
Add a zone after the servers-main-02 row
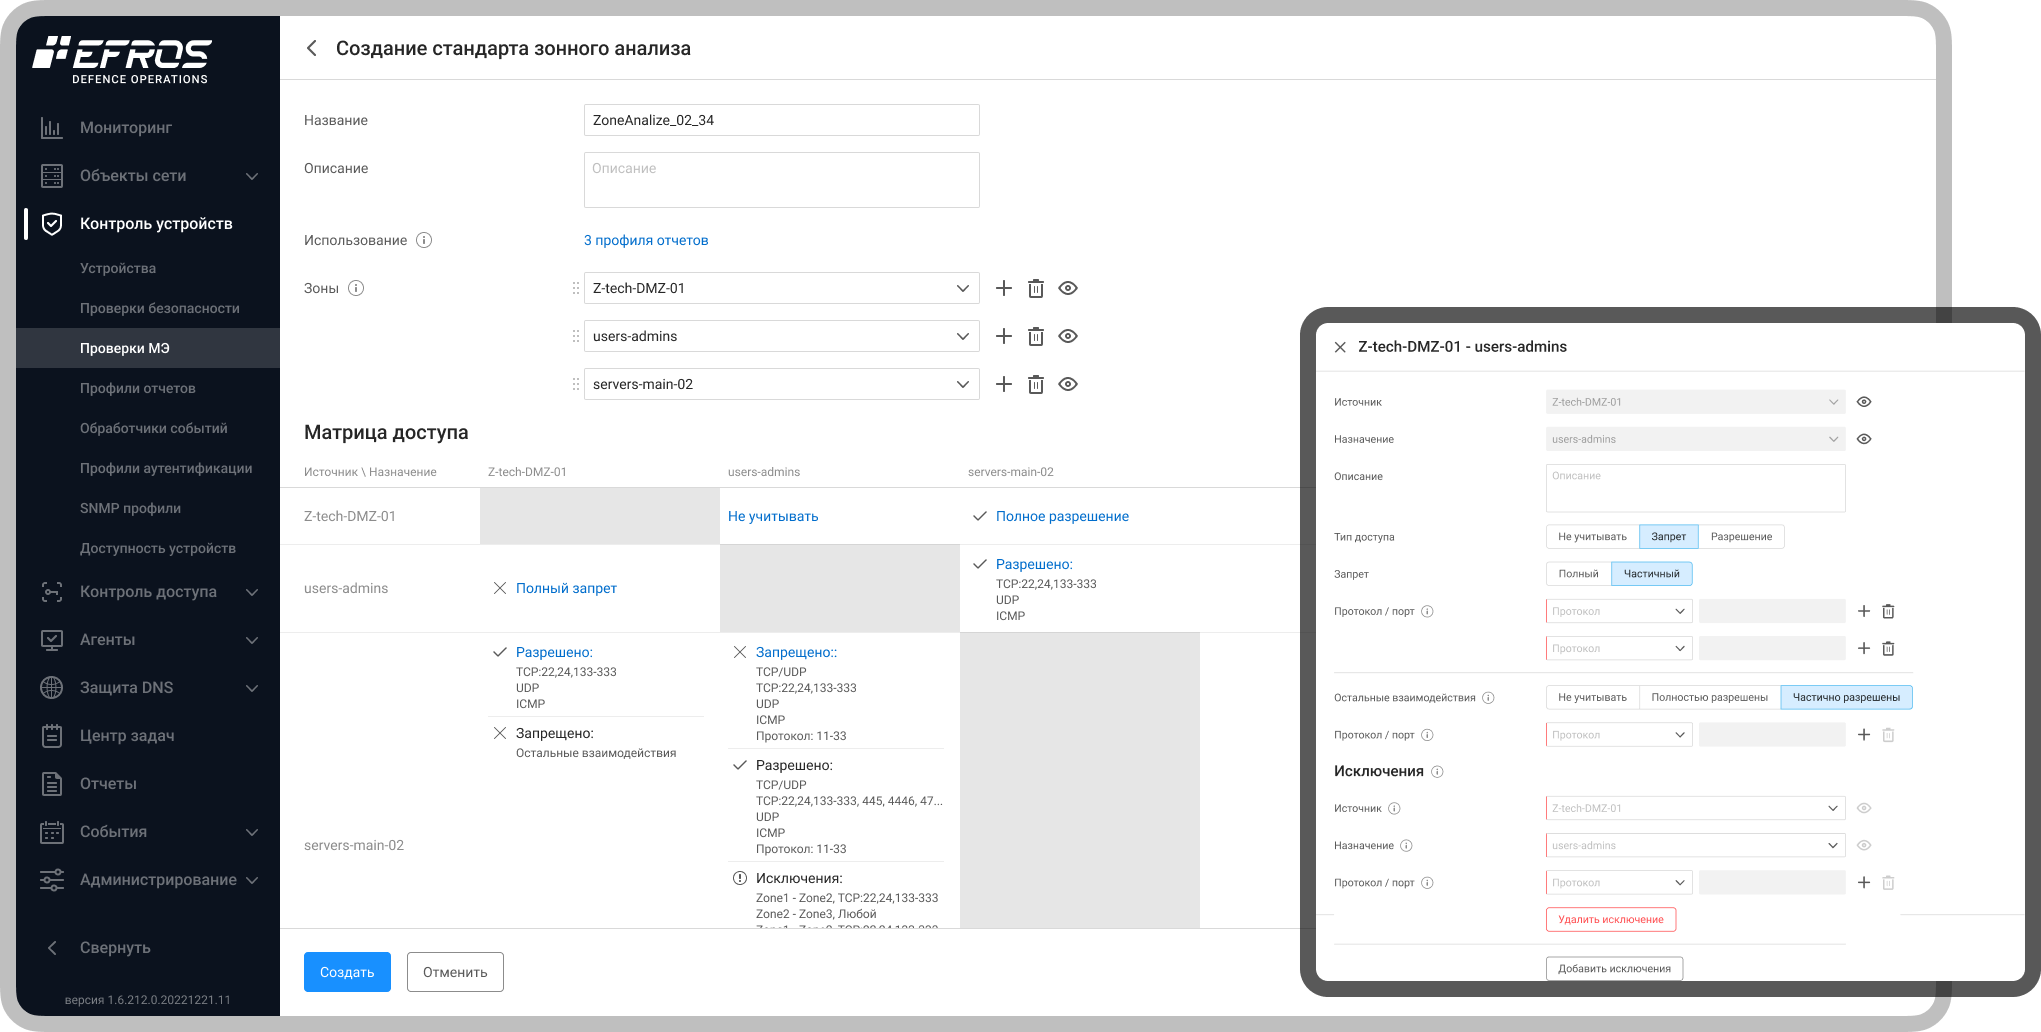[x=1004, y=384]
